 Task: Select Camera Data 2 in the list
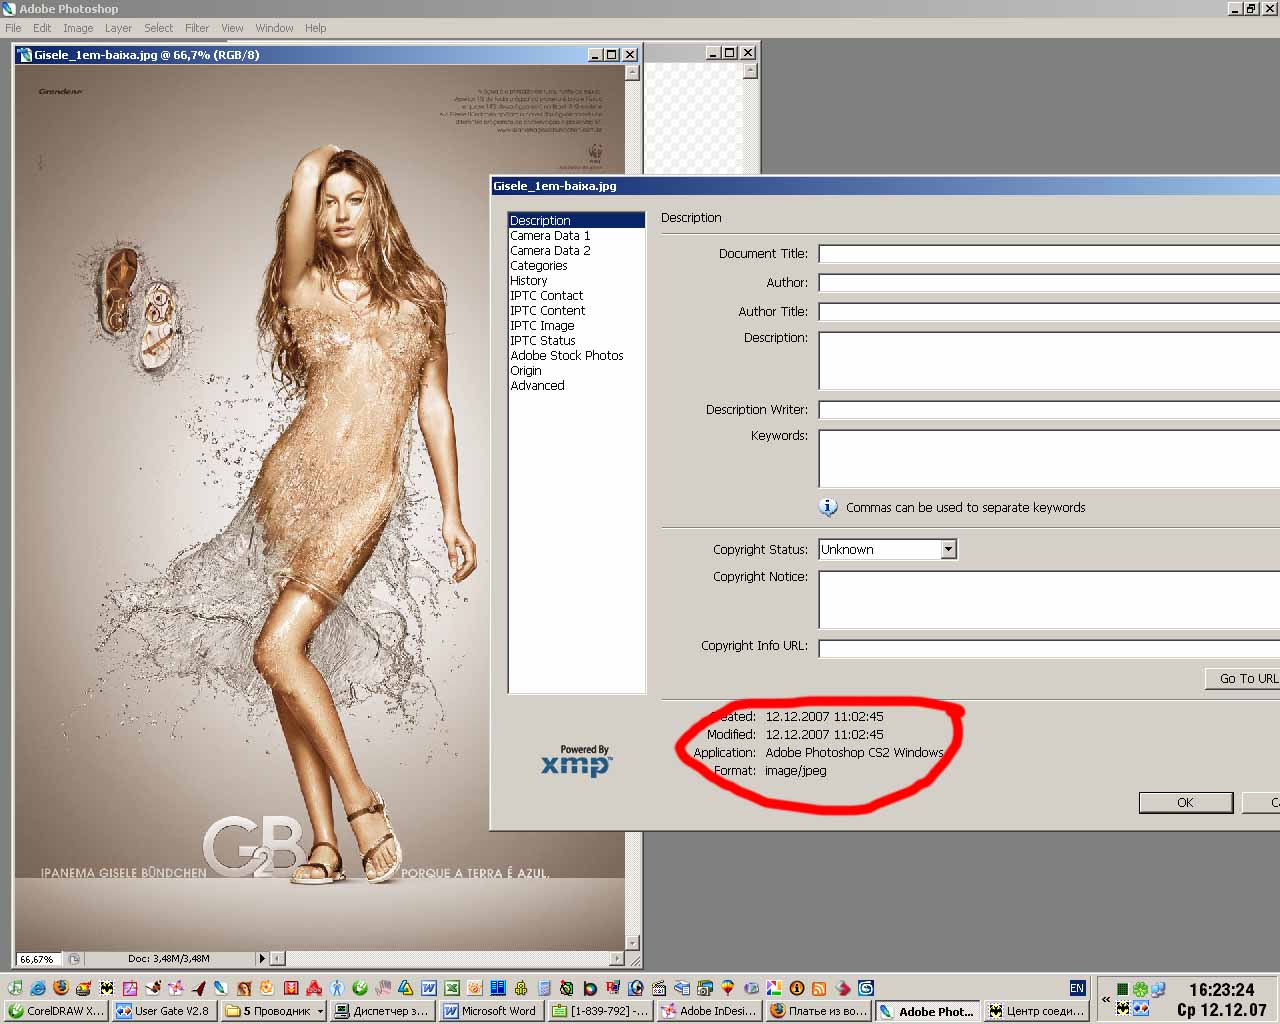pos(576,250)
